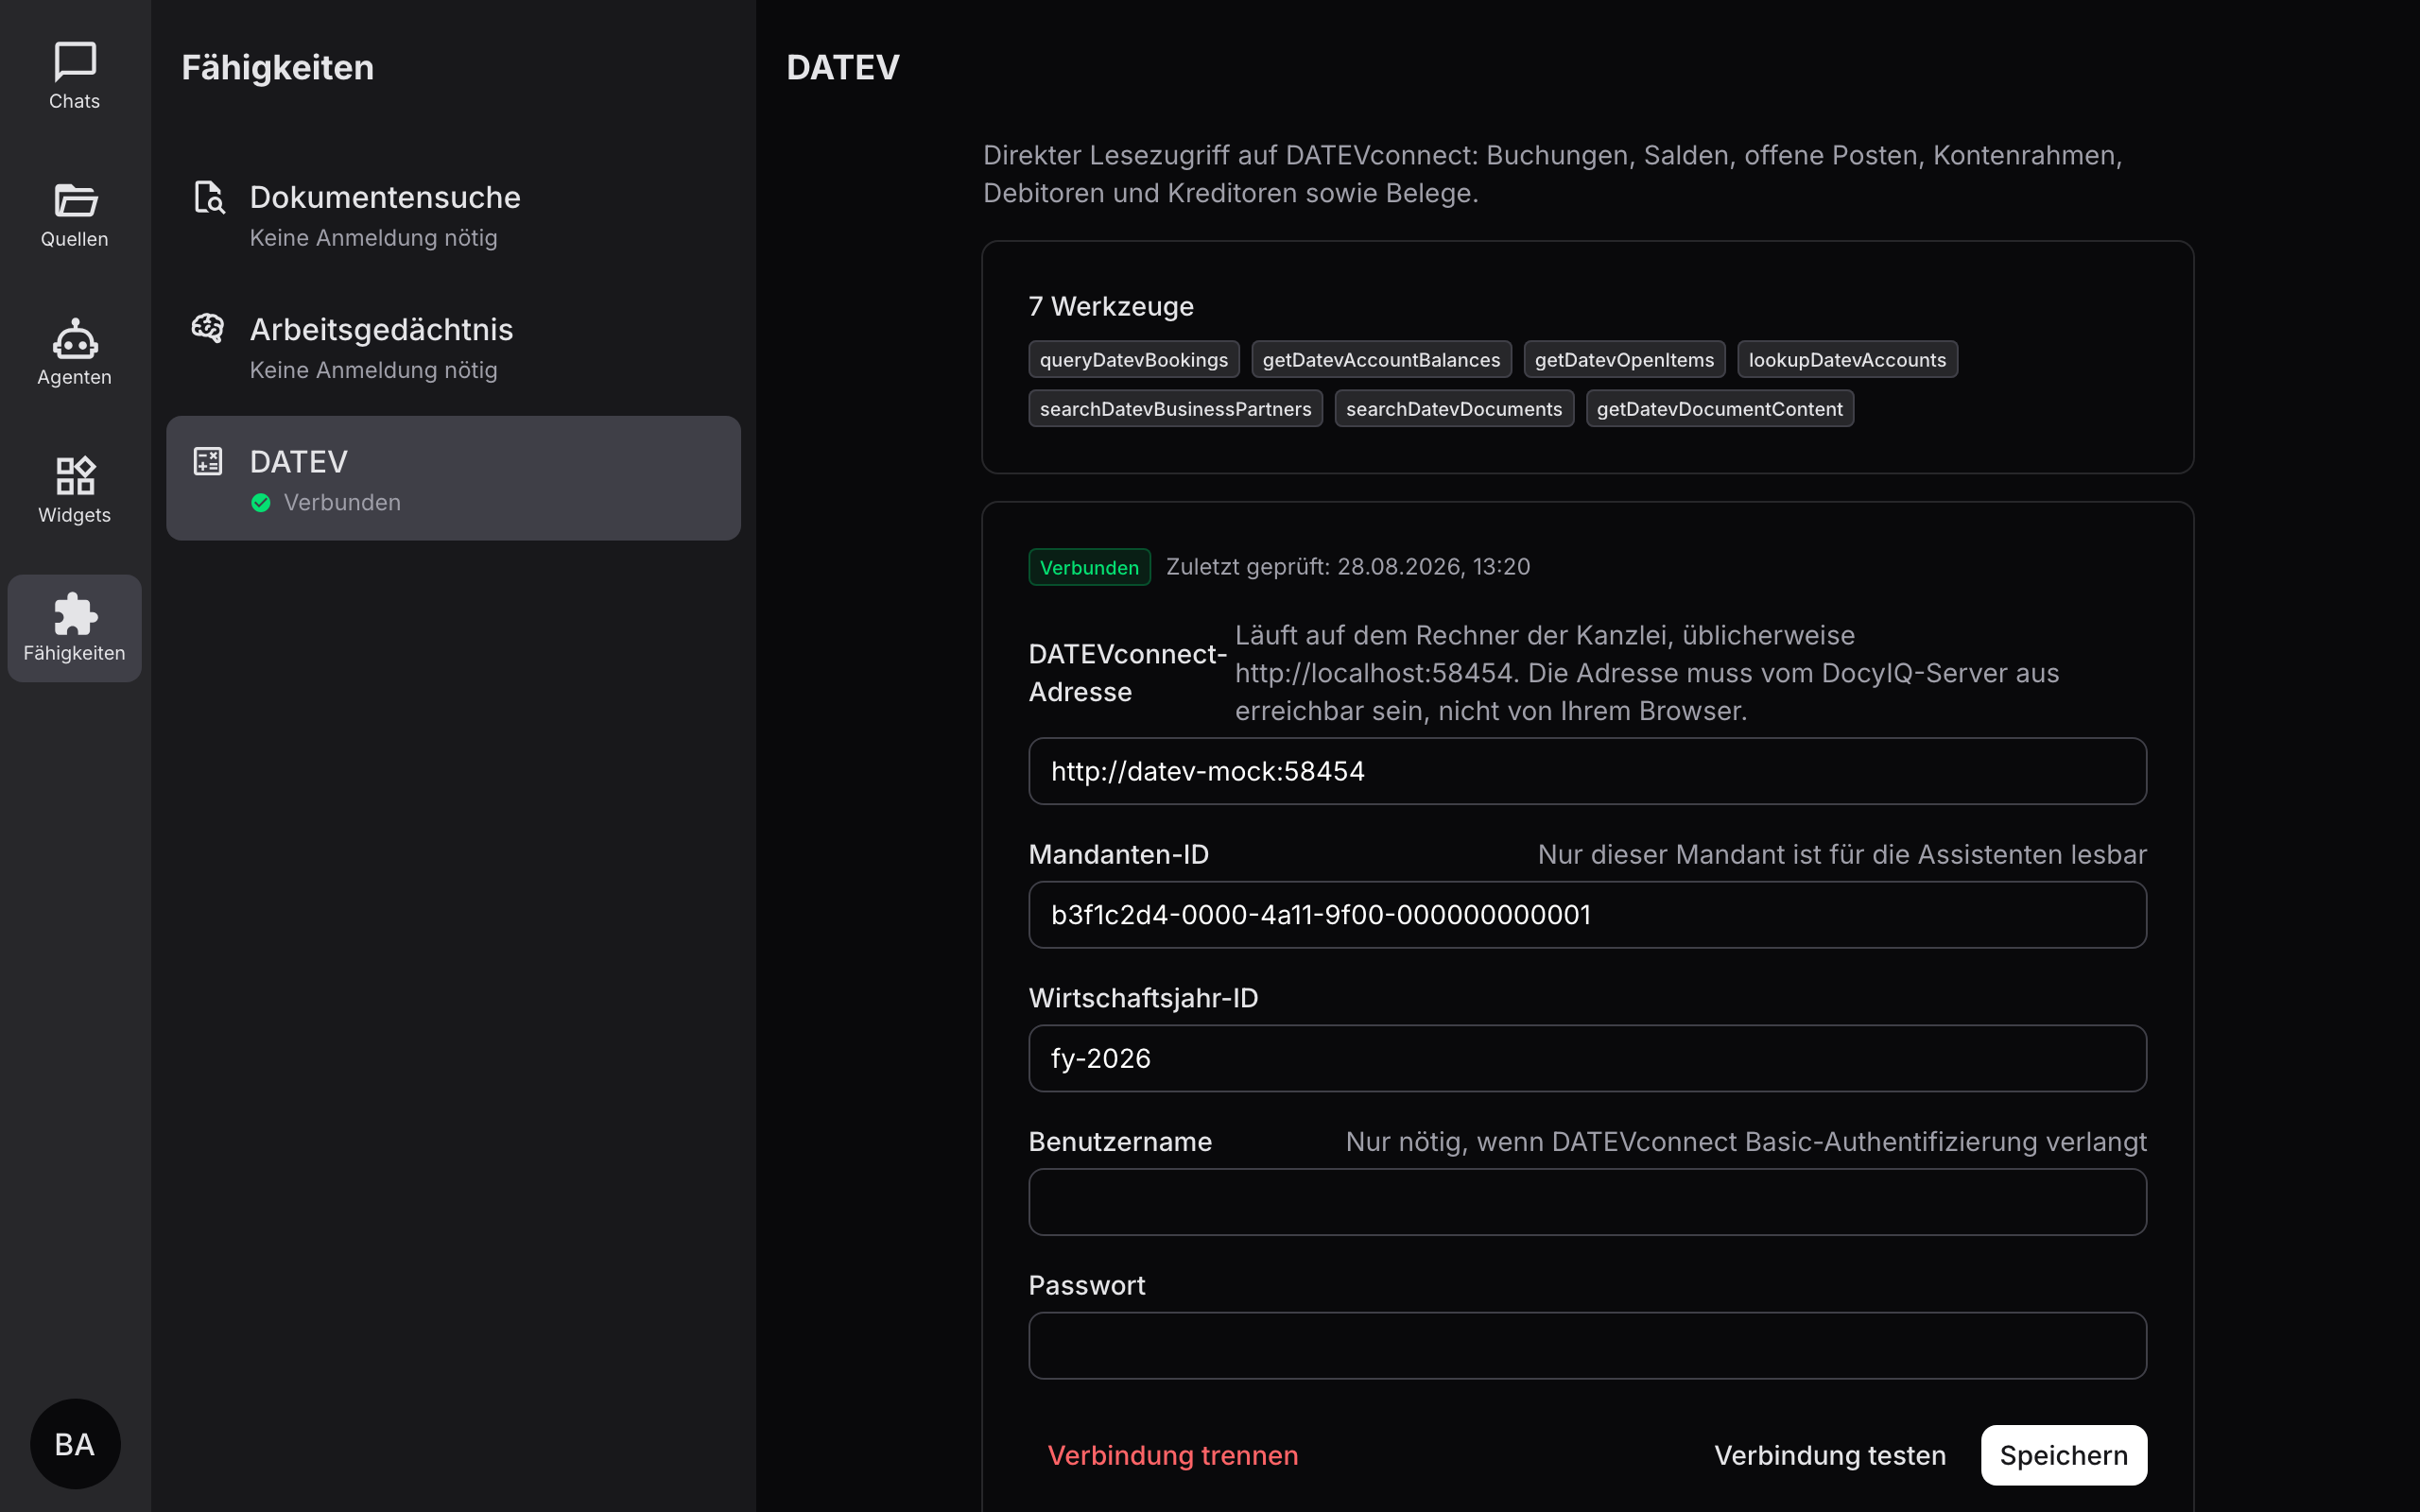Focus the Benutzername input field
The width and height of the screenshot is (2420, 1512).
[x=1587, y=1202]
